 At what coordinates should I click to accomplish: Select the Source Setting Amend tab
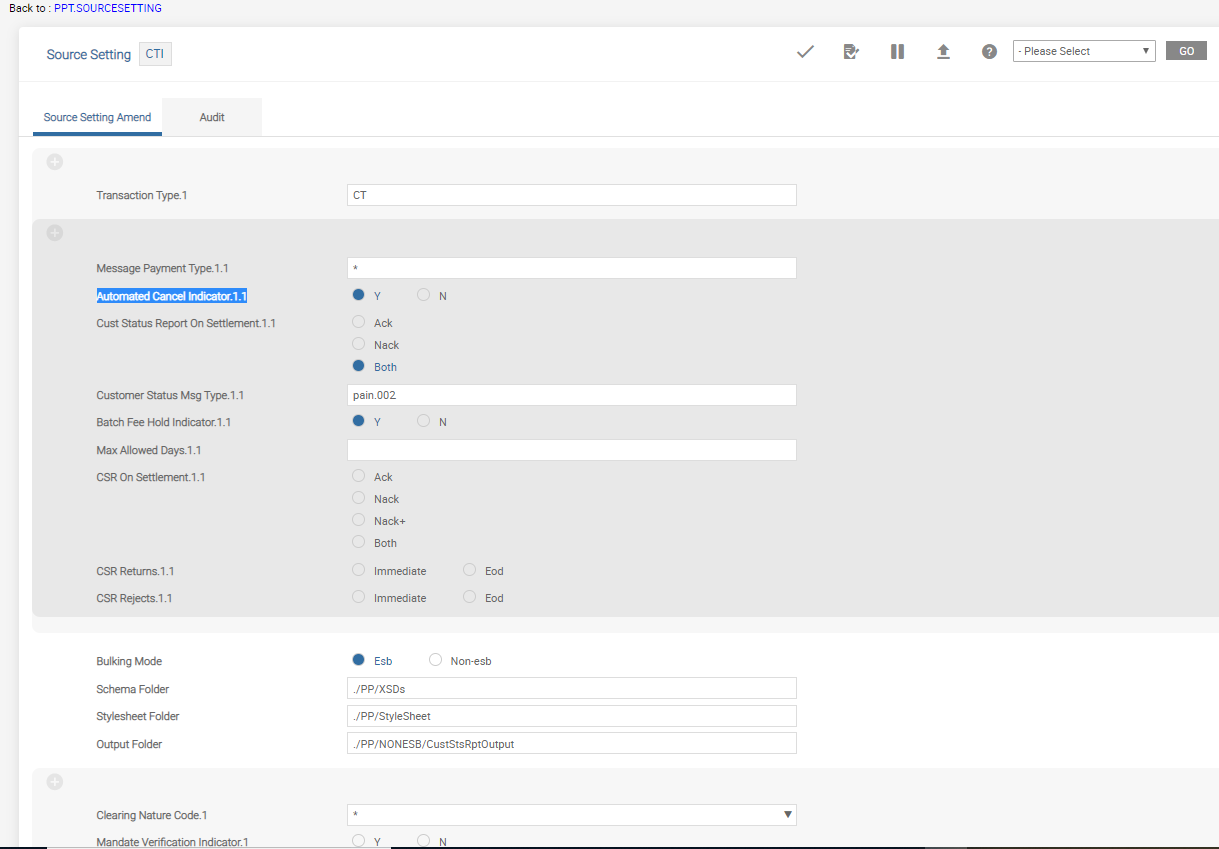[x=97, y=117]
